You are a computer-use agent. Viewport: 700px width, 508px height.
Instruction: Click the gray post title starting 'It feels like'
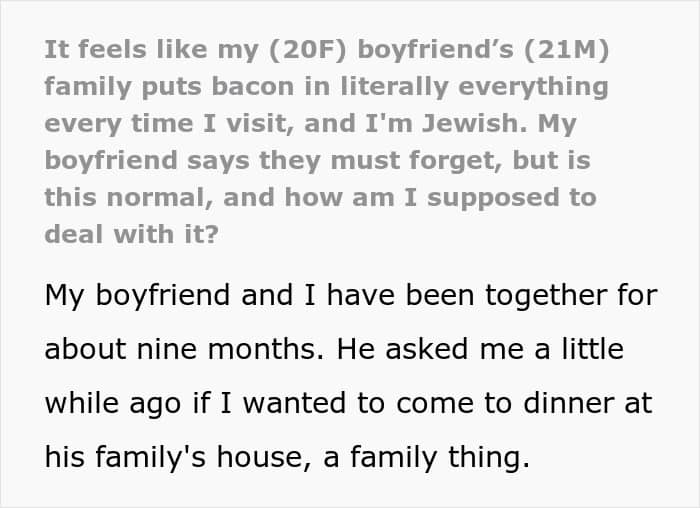coord(327,142)
